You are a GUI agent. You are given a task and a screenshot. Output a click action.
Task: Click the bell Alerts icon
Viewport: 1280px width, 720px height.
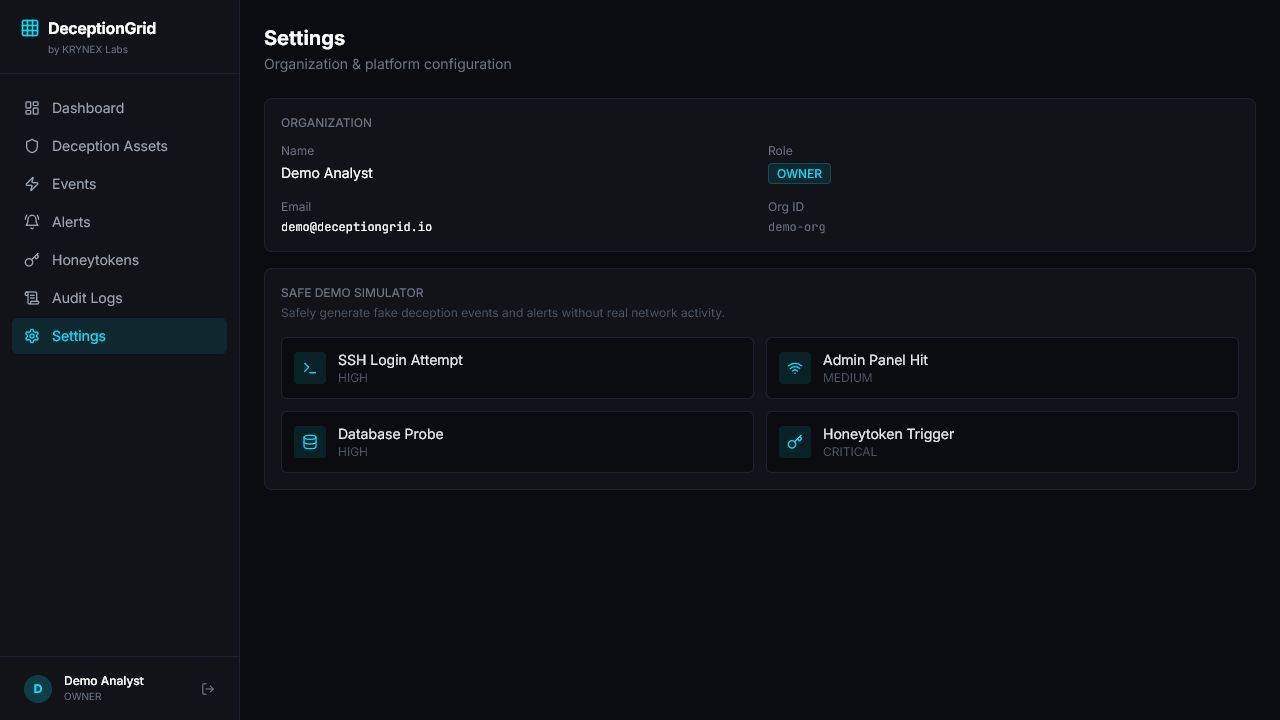click(x=32, y=222)
